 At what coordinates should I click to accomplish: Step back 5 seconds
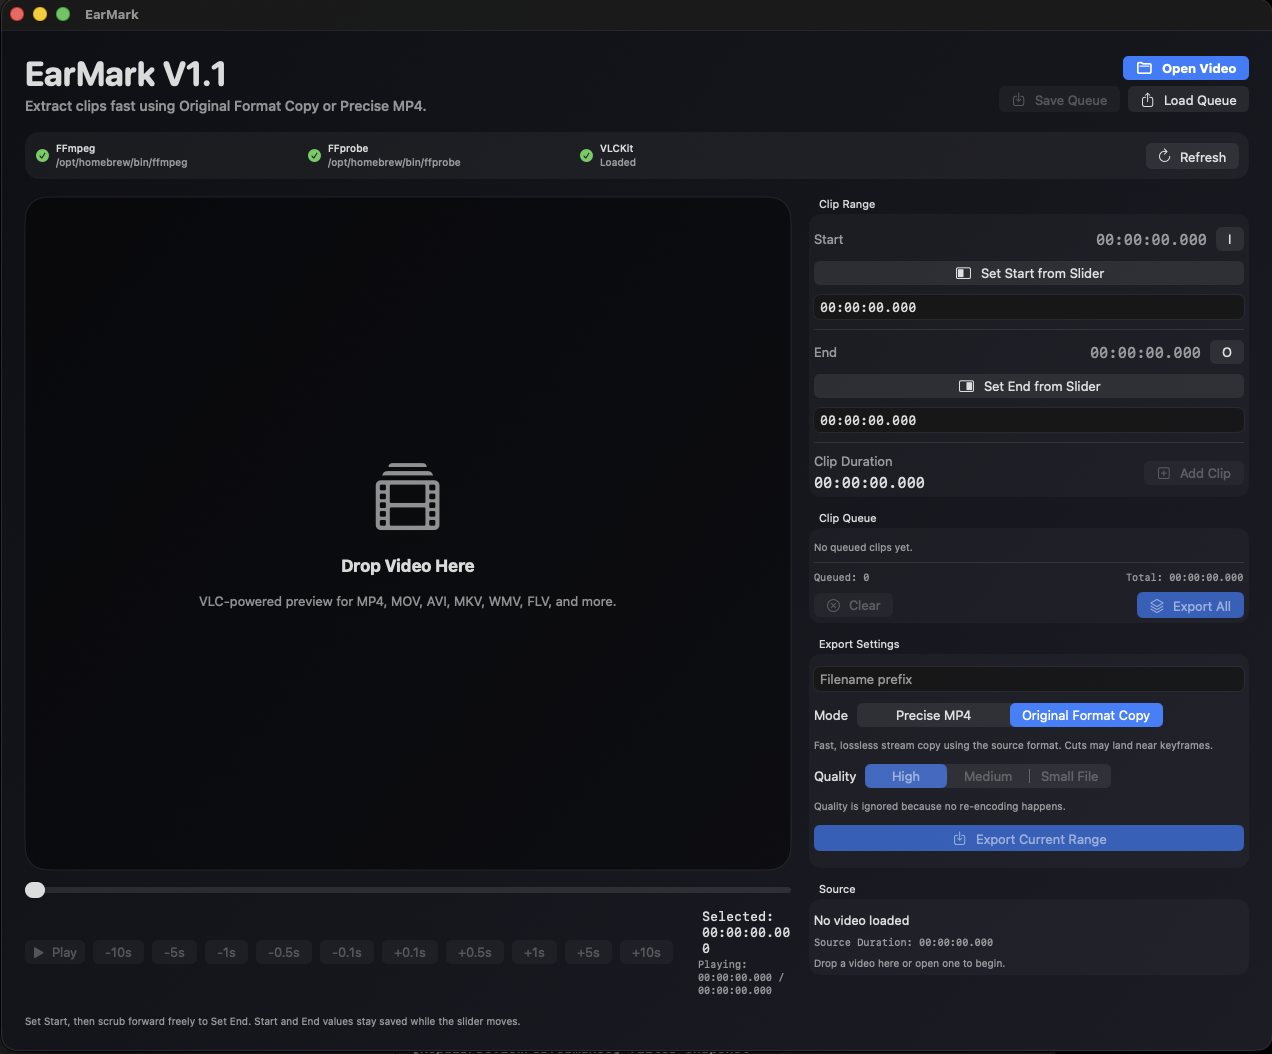pos(175,952)
